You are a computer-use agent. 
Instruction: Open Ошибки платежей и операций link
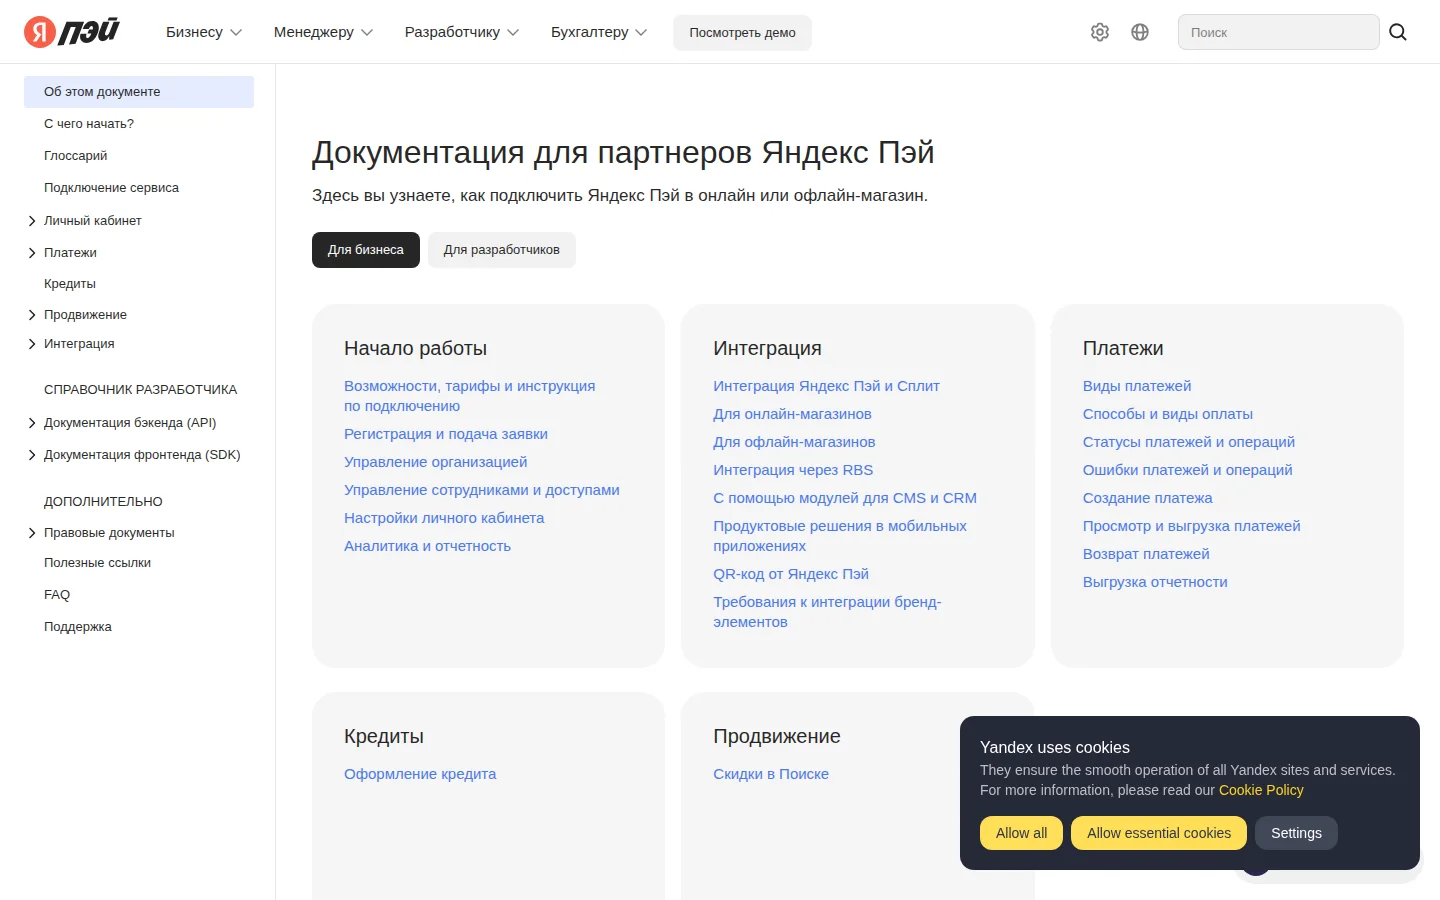[x=1188, y=470]
